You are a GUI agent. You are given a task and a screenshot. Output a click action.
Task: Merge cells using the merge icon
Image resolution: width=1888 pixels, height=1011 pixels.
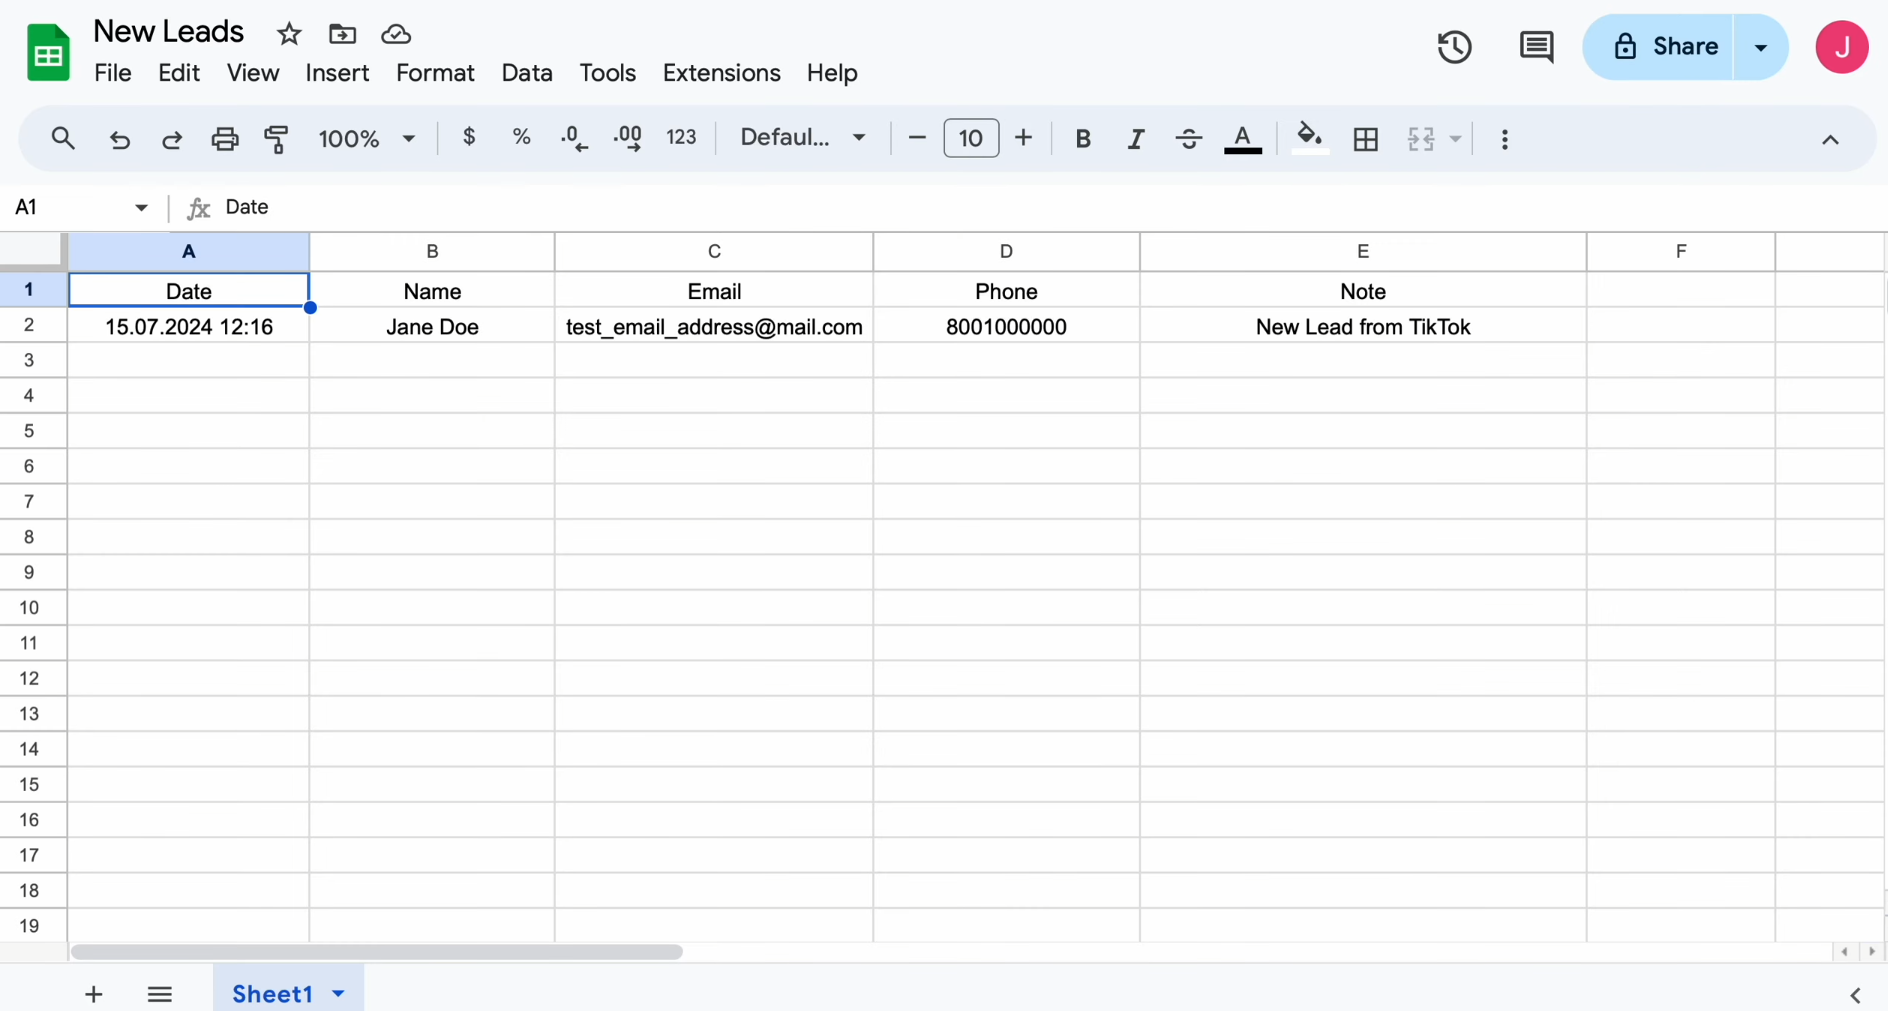(1420, 139)
